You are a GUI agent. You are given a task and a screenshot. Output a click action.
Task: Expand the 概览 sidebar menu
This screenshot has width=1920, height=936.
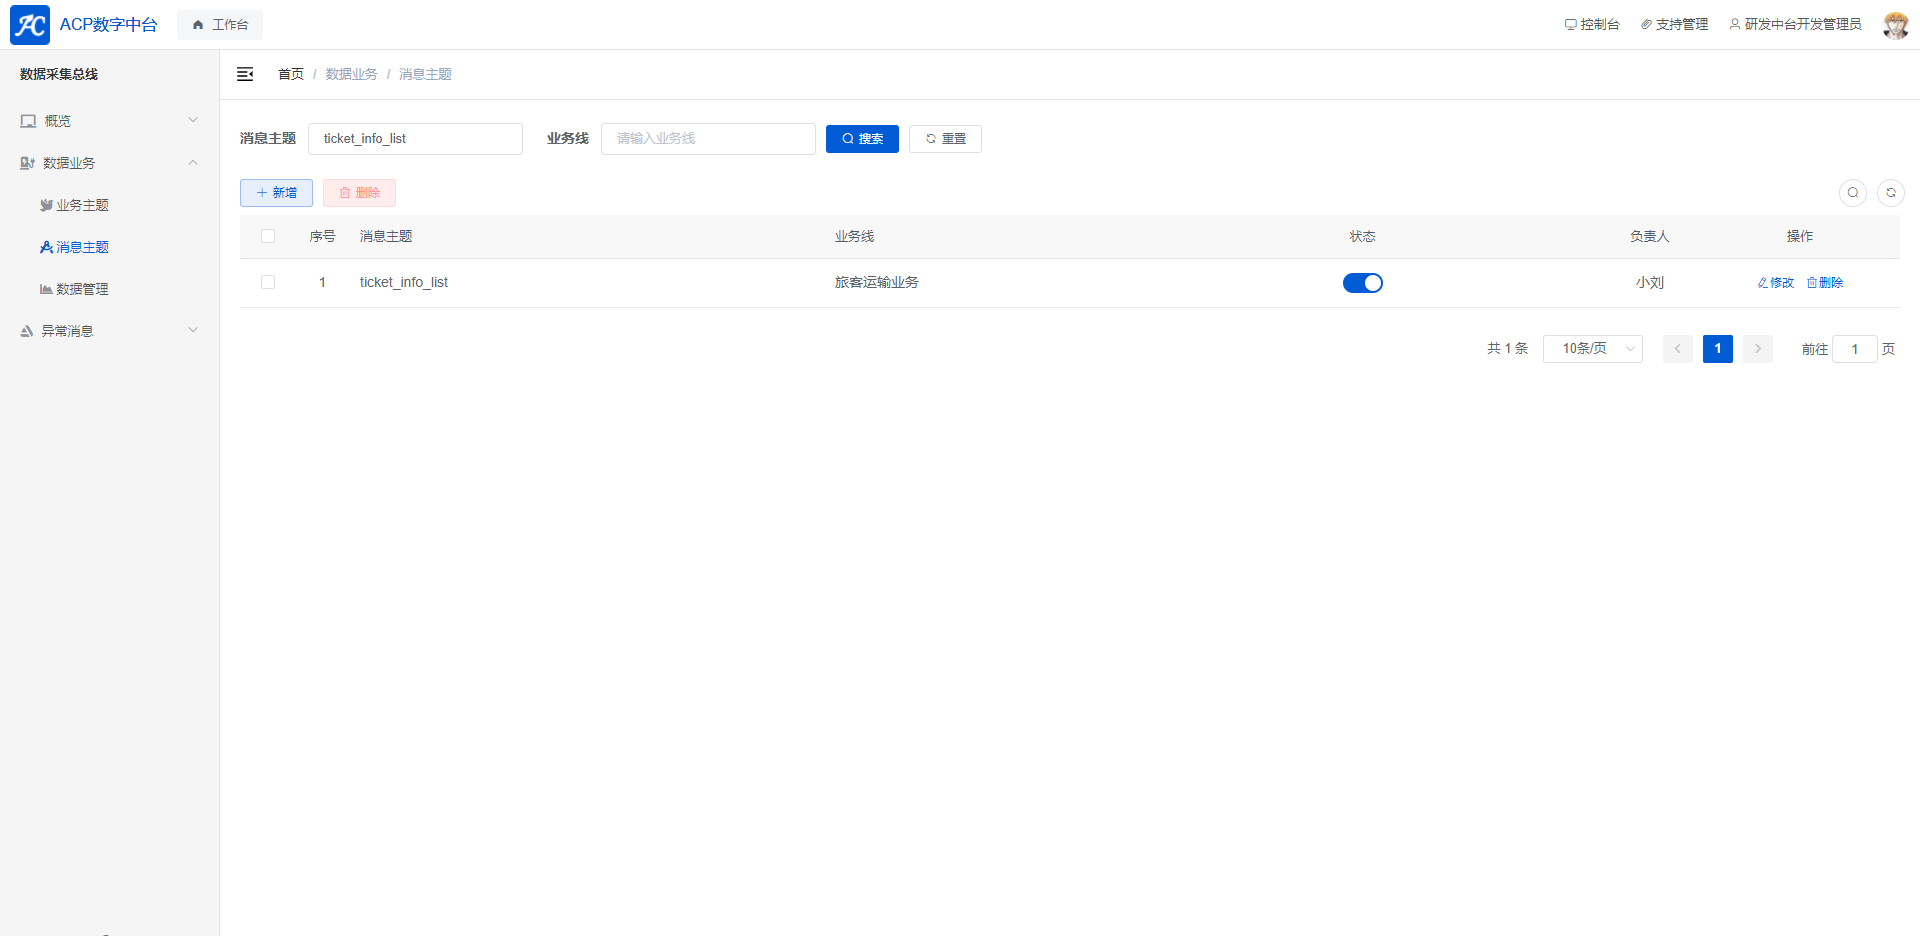pyautogui.click(x=109, y=121)
